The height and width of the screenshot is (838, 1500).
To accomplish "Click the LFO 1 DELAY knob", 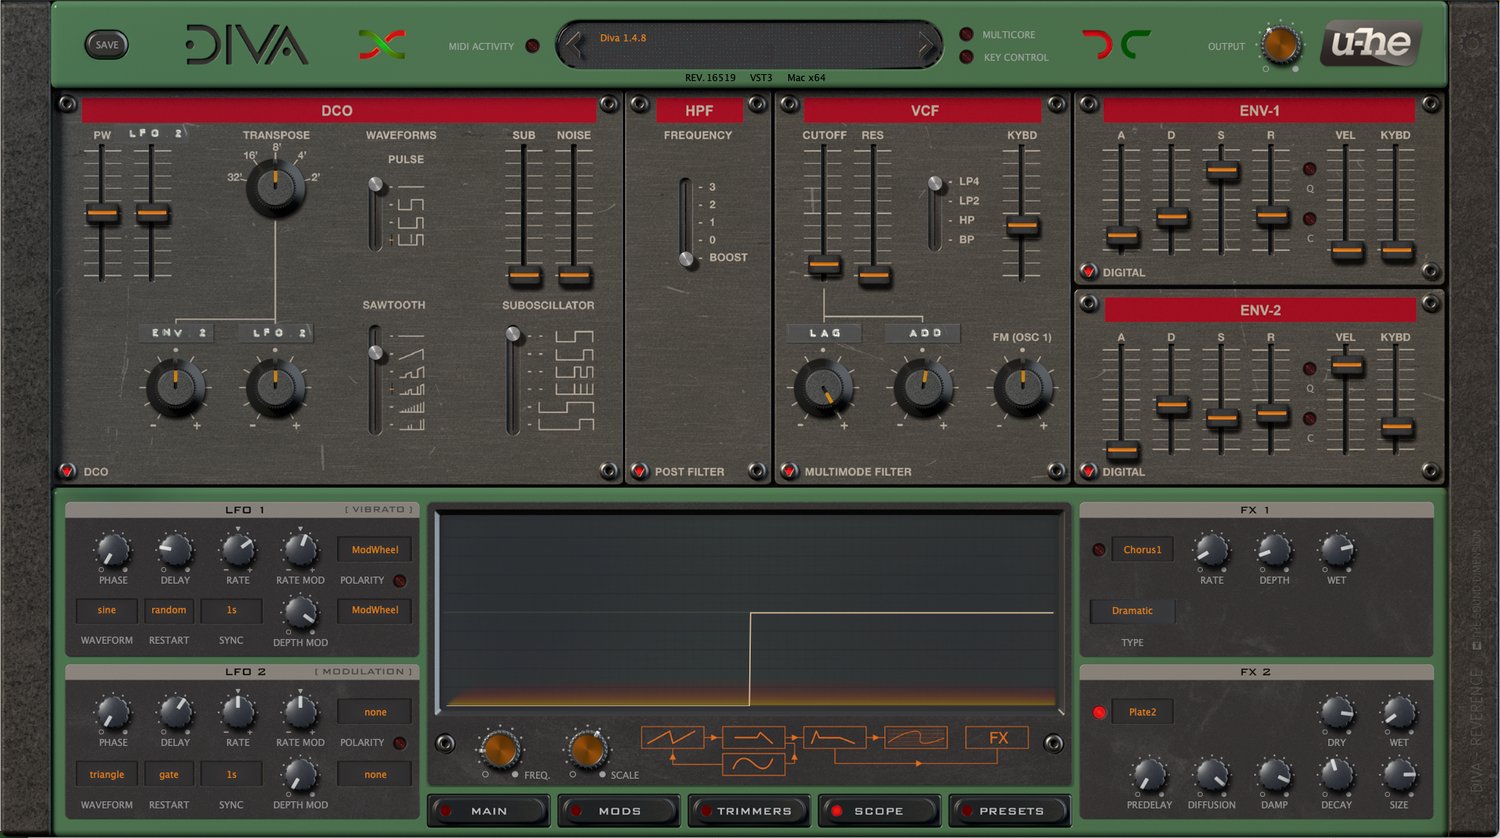I will (x=175, y=549).
